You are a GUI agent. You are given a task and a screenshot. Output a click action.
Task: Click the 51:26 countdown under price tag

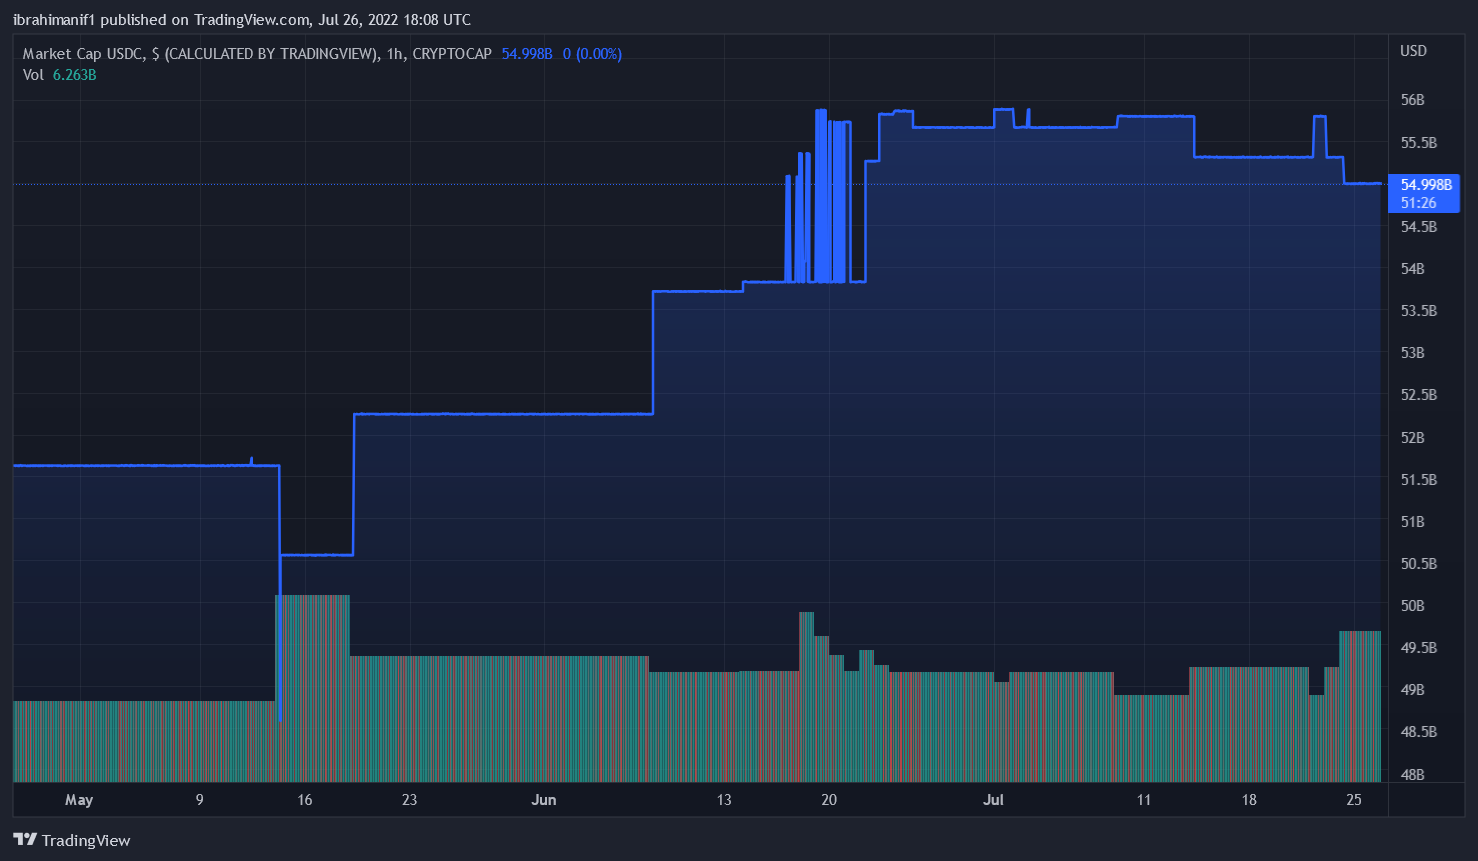1418,203
